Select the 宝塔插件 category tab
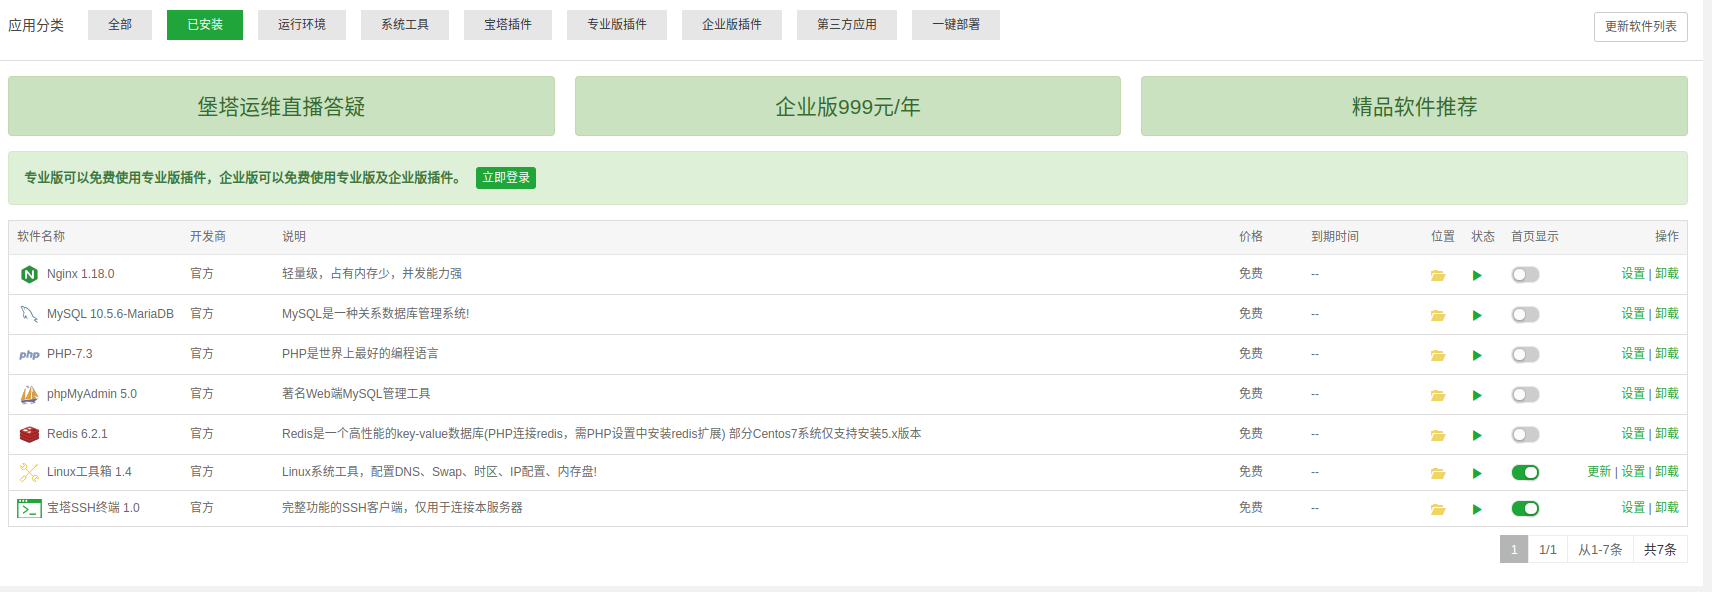 [x=508, y=24]
